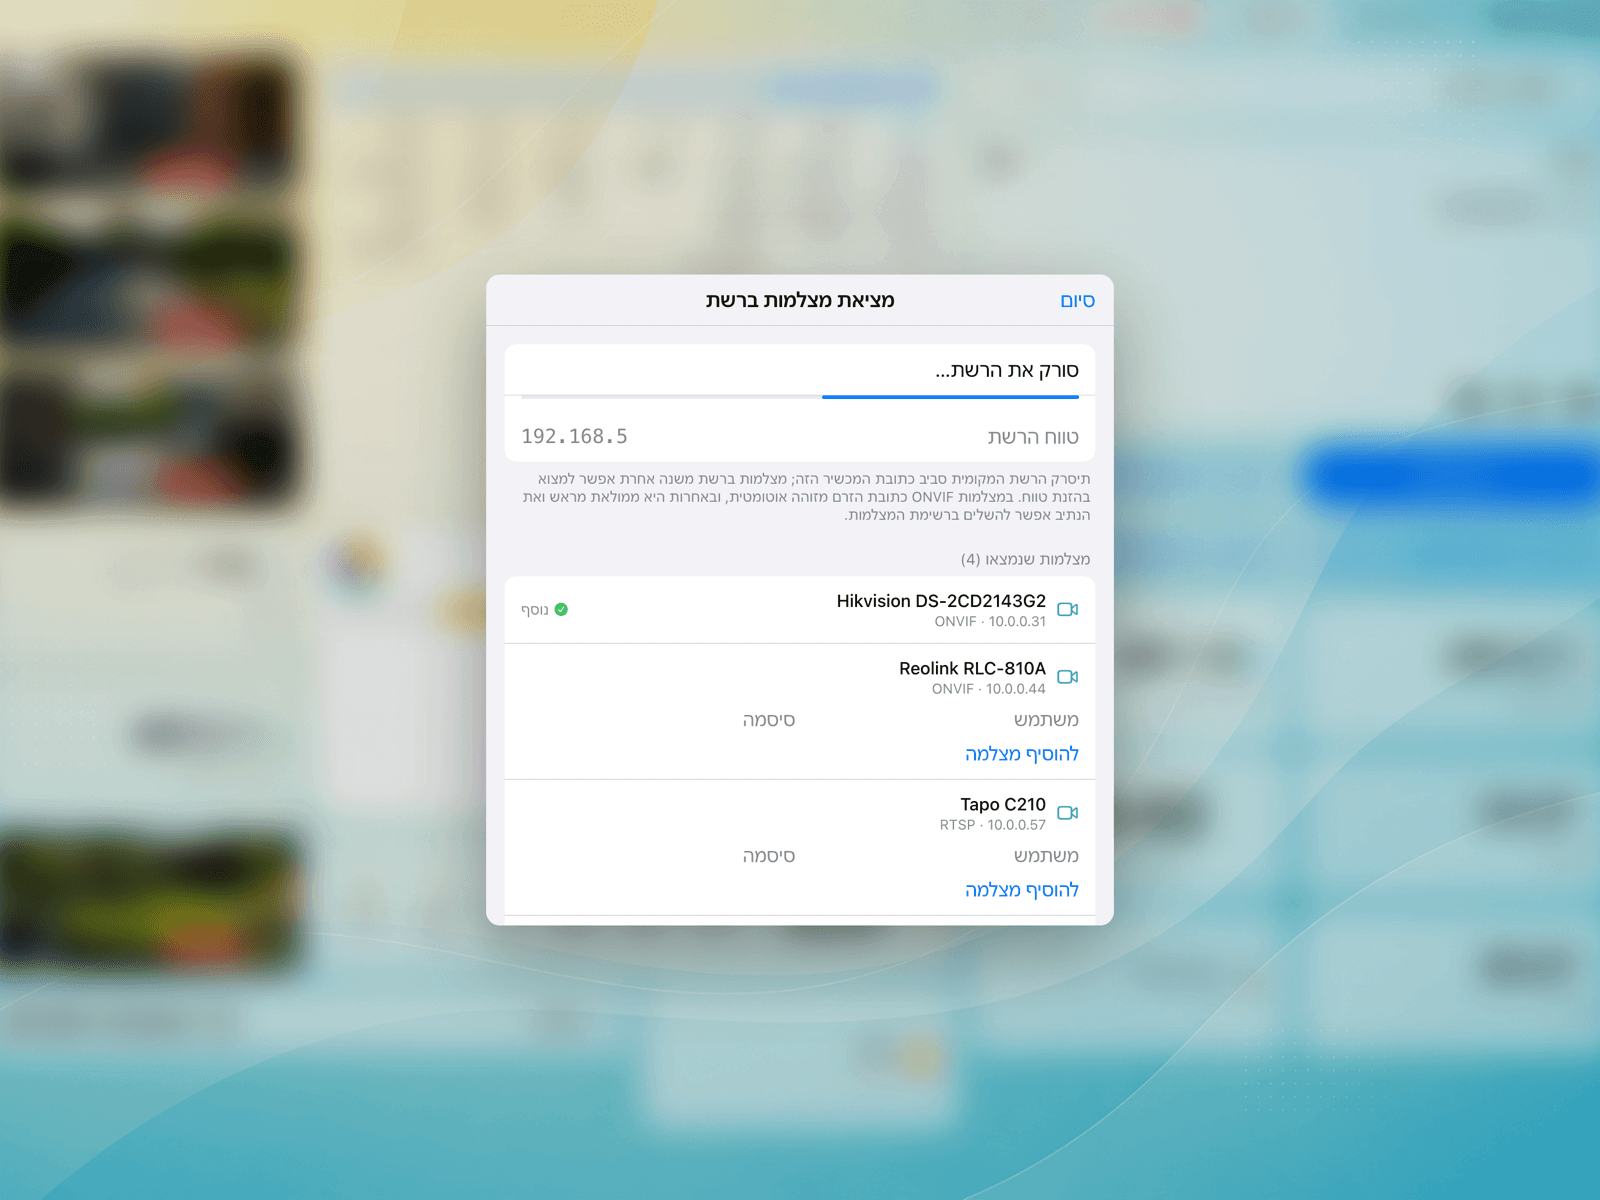The height and width of the screenshot is (1200, 1600).
Task: Focus the סיסמה field for Reolink RLC-810A
Action: (658, 720)
